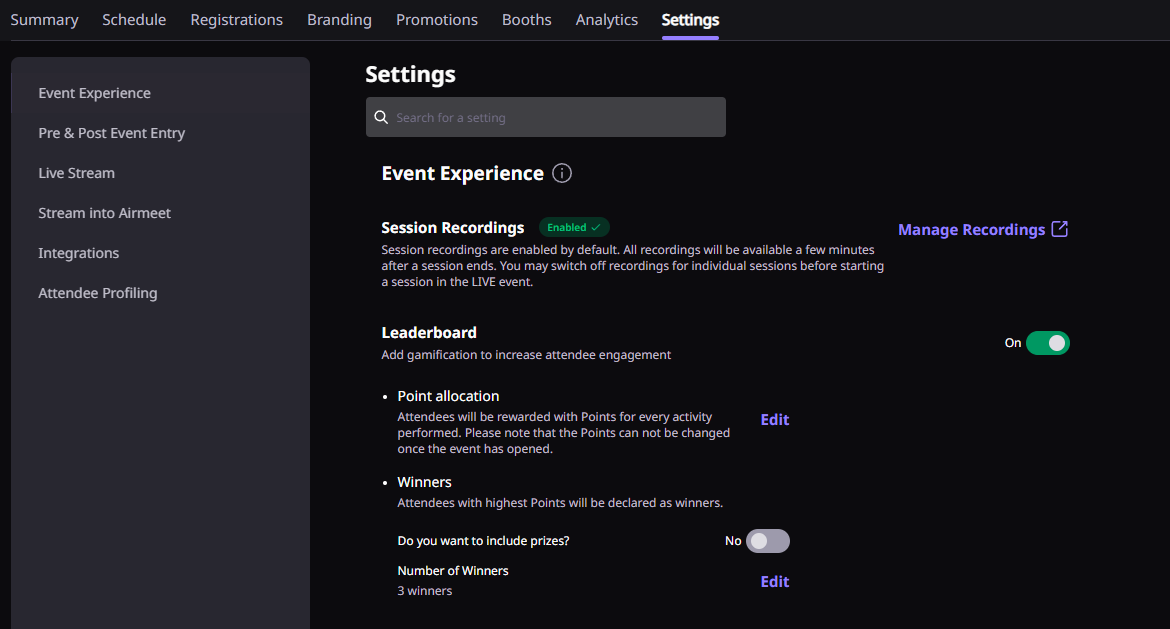Click the Event Experience info icon
The width and height of the screenshot is (1170, 629).
562,174
